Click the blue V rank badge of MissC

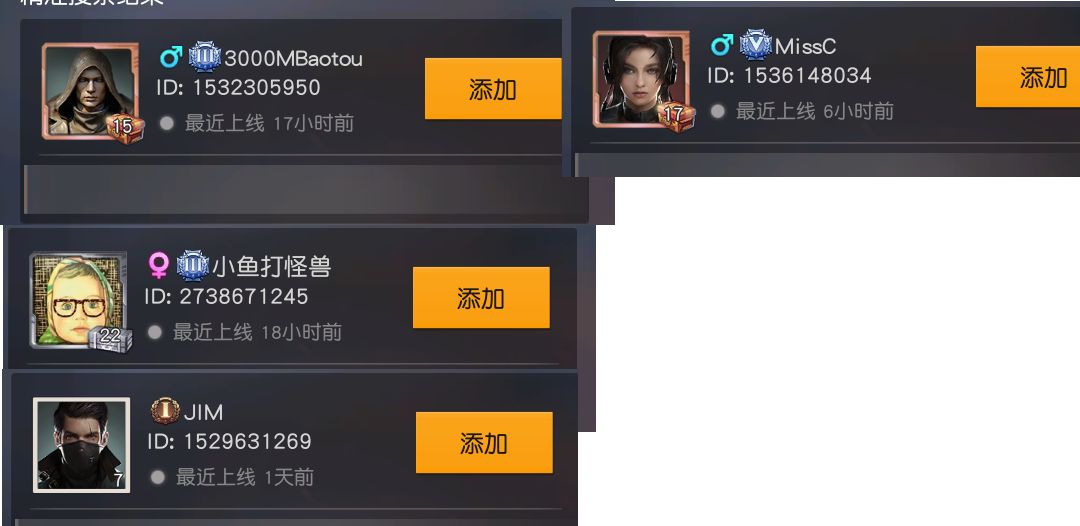(755, 45)
